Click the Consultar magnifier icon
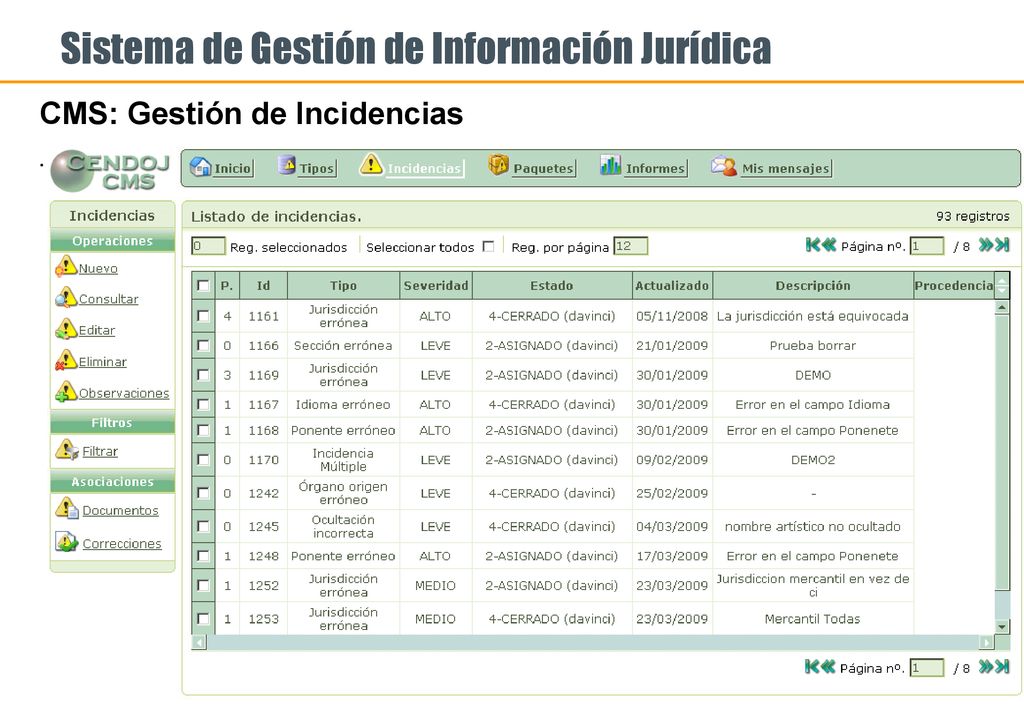This screenshot has width=1024, height=728. click(x=66, y=297)
